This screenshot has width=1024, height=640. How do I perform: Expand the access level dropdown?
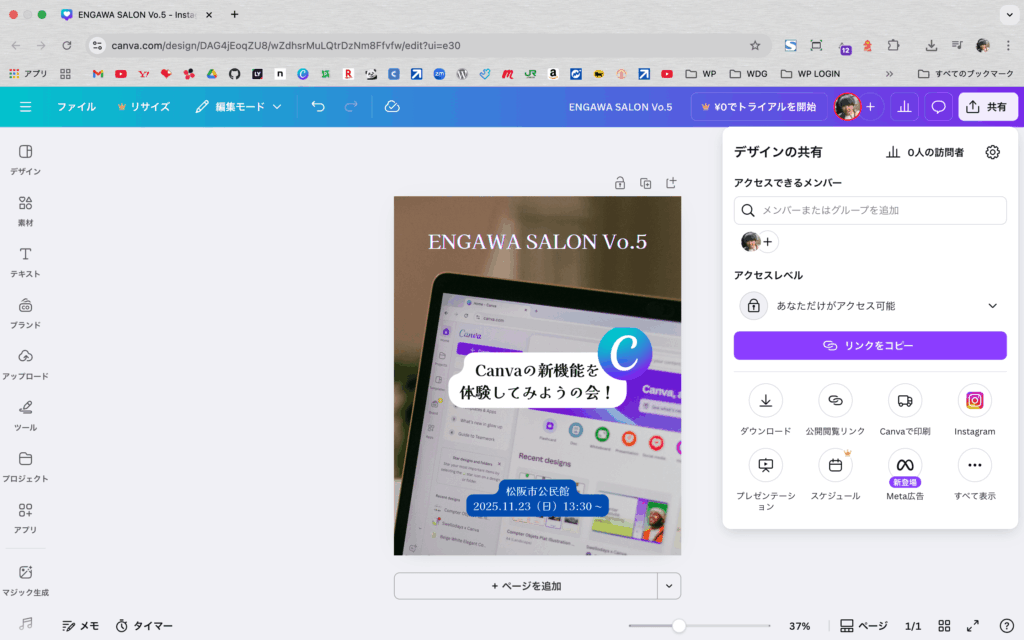pos(992,306)
